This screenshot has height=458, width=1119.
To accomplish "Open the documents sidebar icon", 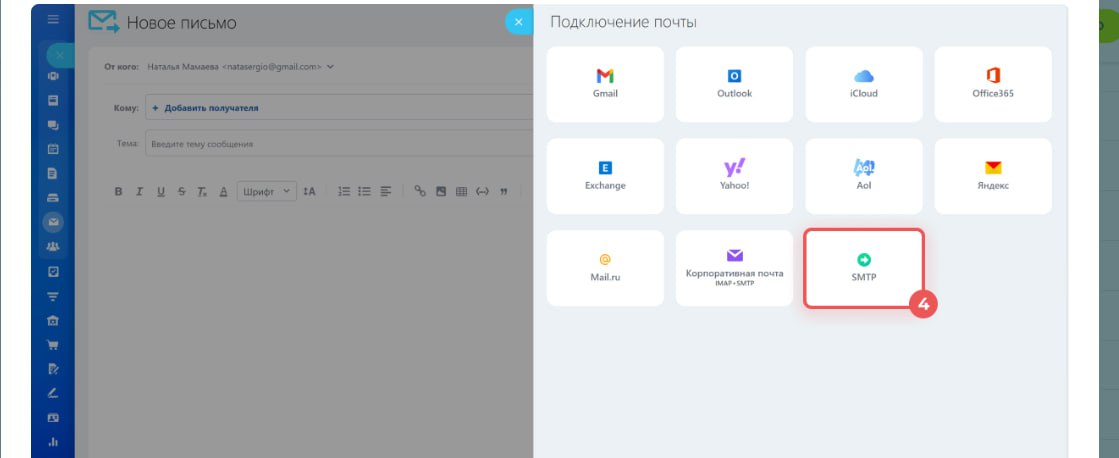I will pos(53,173).
